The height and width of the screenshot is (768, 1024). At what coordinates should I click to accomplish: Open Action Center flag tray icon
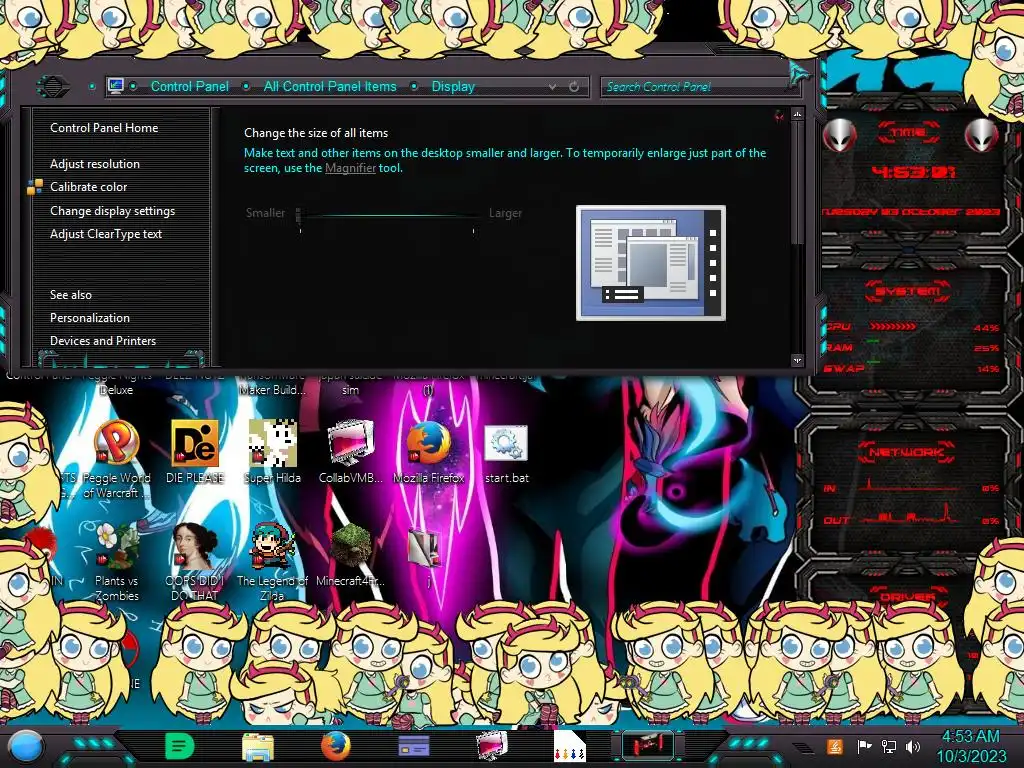click(864, 746)
